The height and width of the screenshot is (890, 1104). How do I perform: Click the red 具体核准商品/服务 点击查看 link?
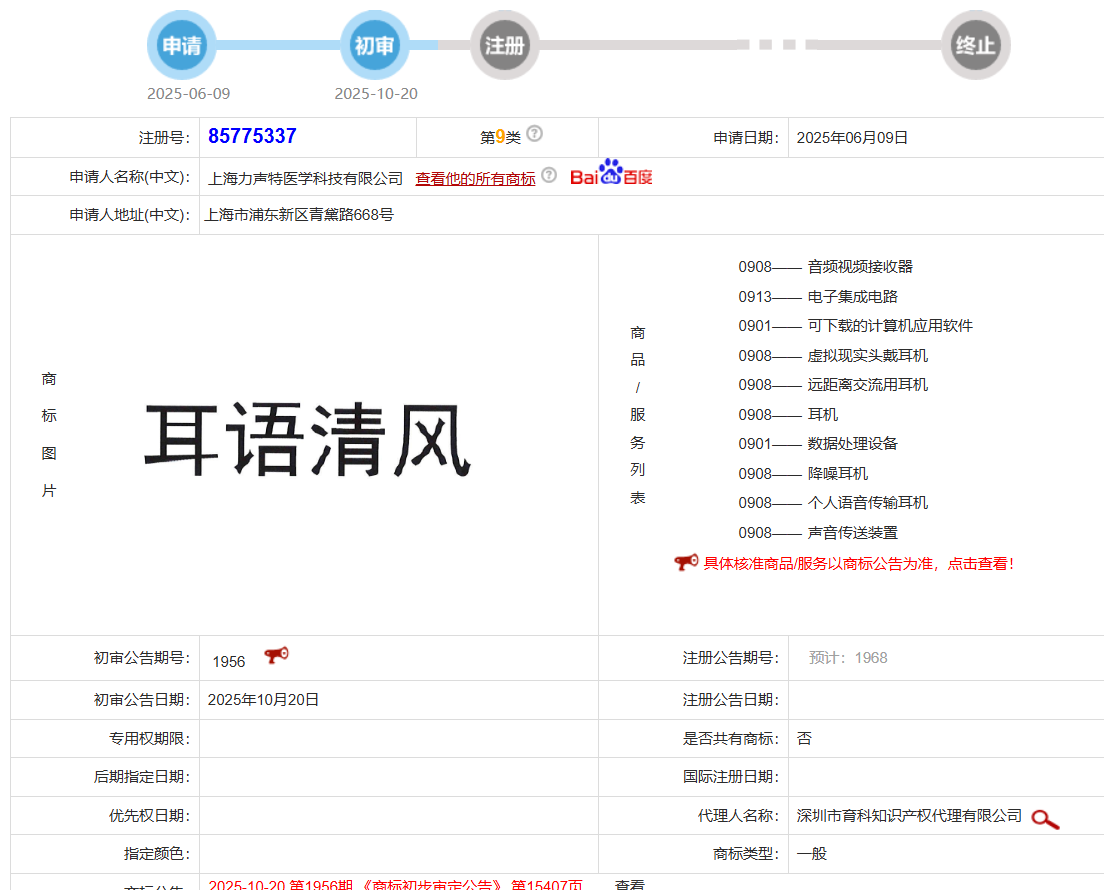pyautogui.click(x=858, y=564)
